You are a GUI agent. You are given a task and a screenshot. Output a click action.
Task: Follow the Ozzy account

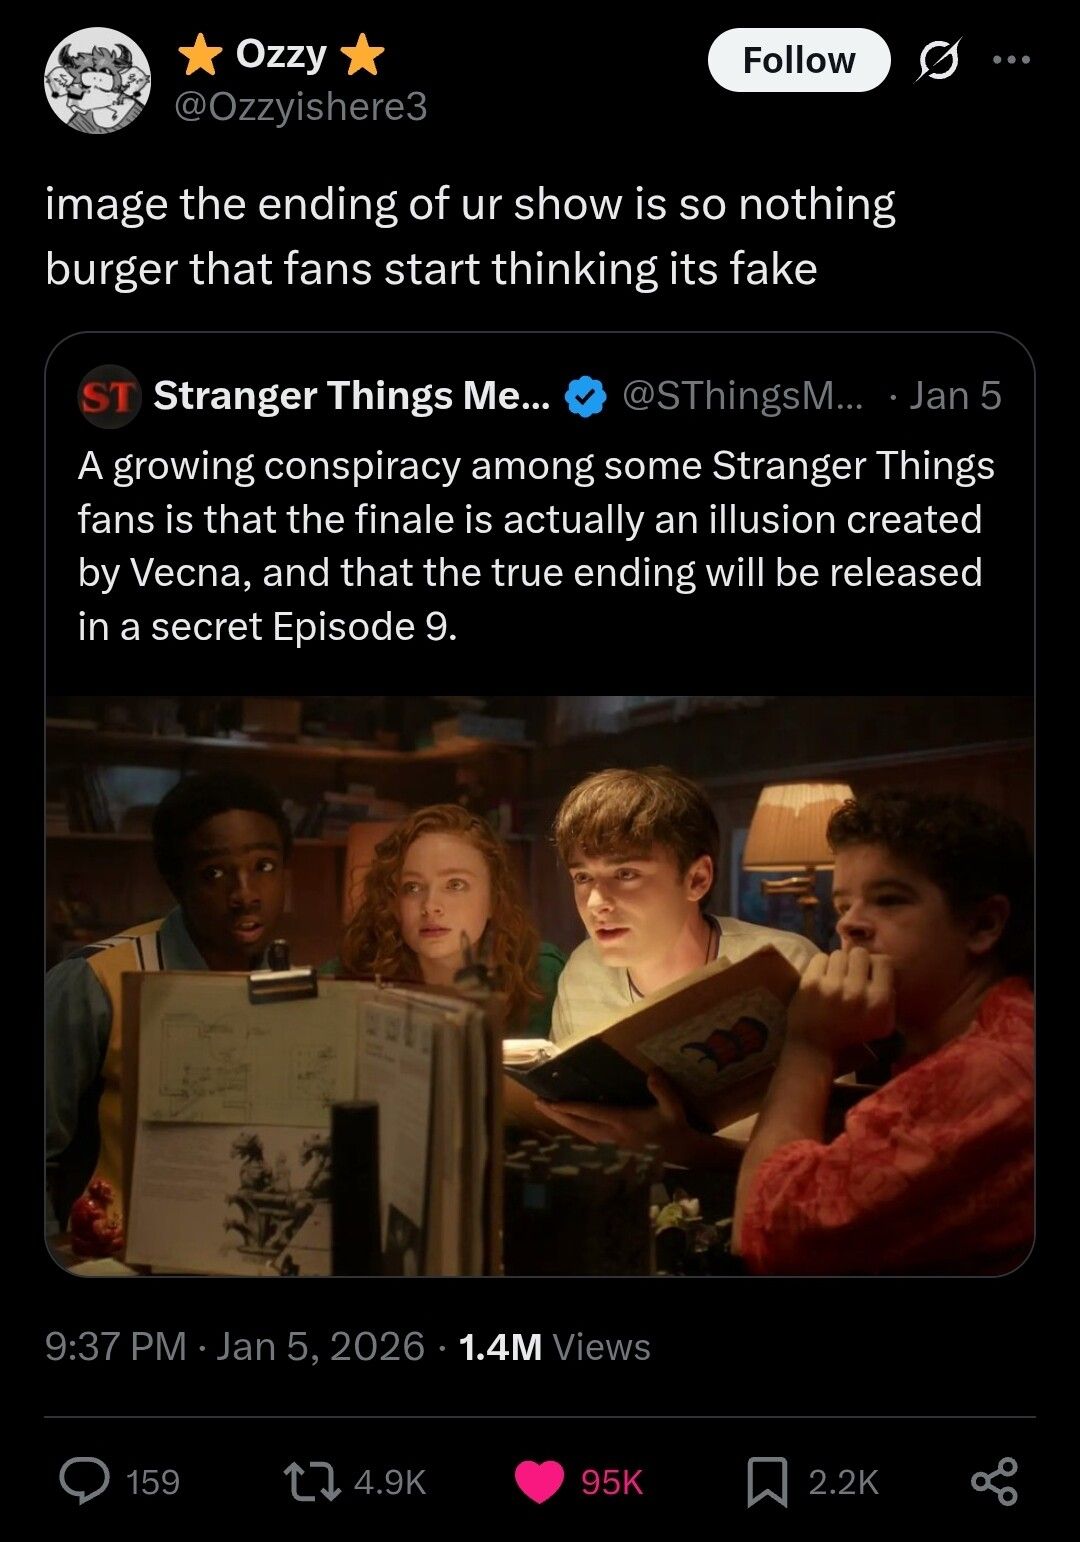[x=798, y=60]
